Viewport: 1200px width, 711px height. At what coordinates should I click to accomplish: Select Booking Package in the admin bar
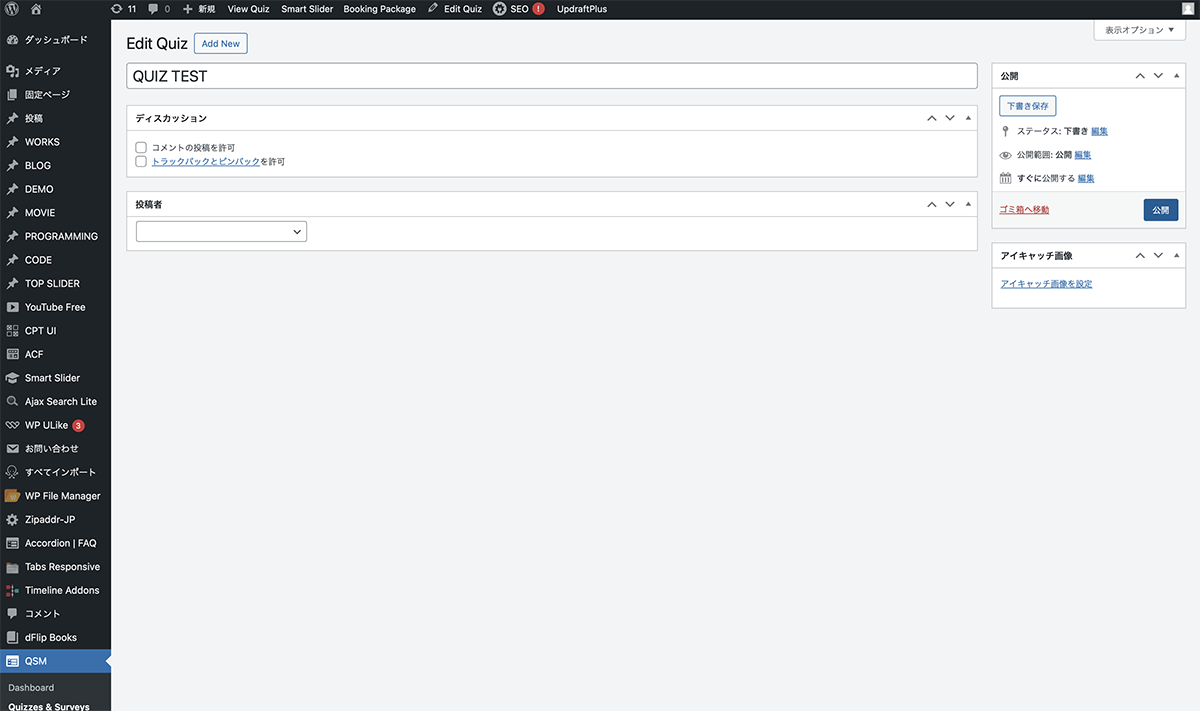(379, 9)
